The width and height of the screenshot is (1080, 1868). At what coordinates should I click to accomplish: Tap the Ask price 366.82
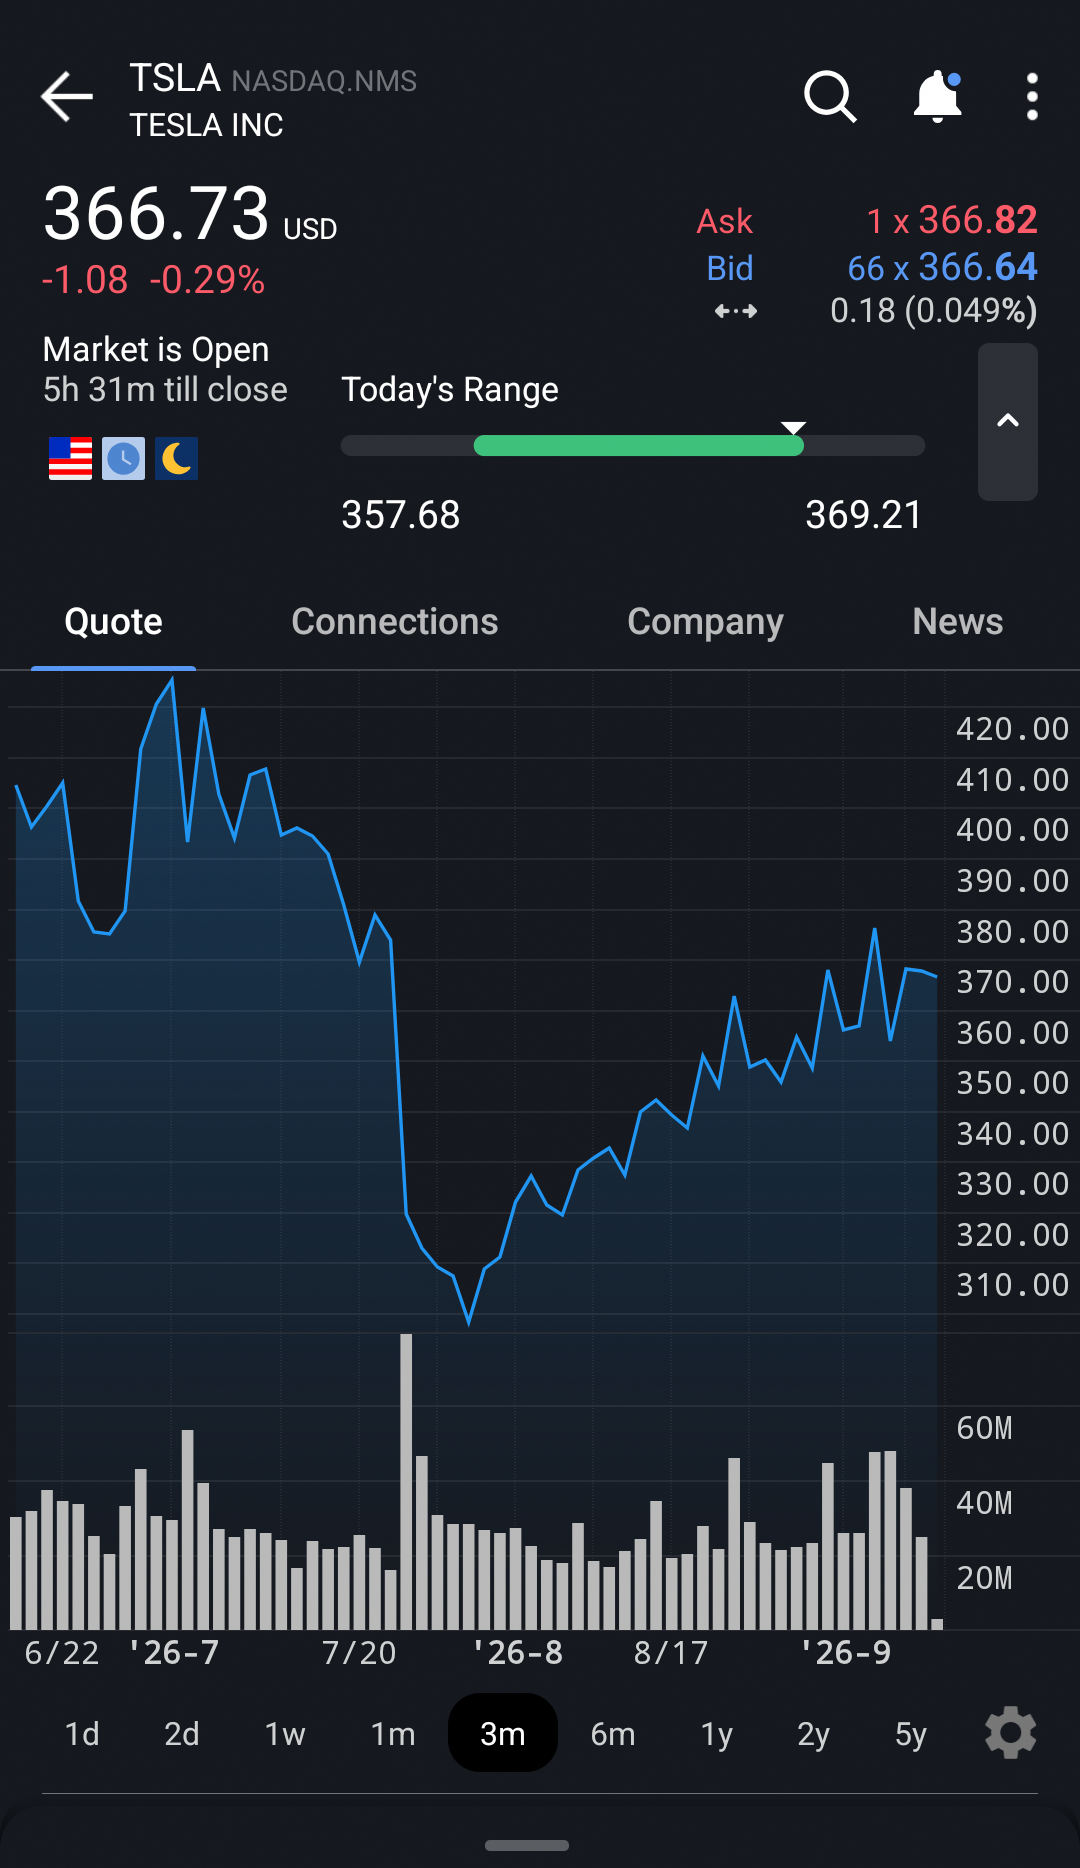(x=978, y=220)
